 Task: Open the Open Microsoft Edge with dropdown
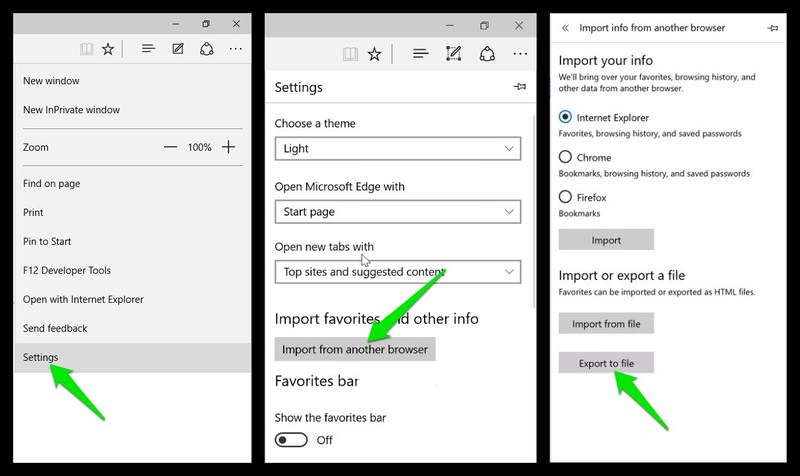click(x=397, y=212)
